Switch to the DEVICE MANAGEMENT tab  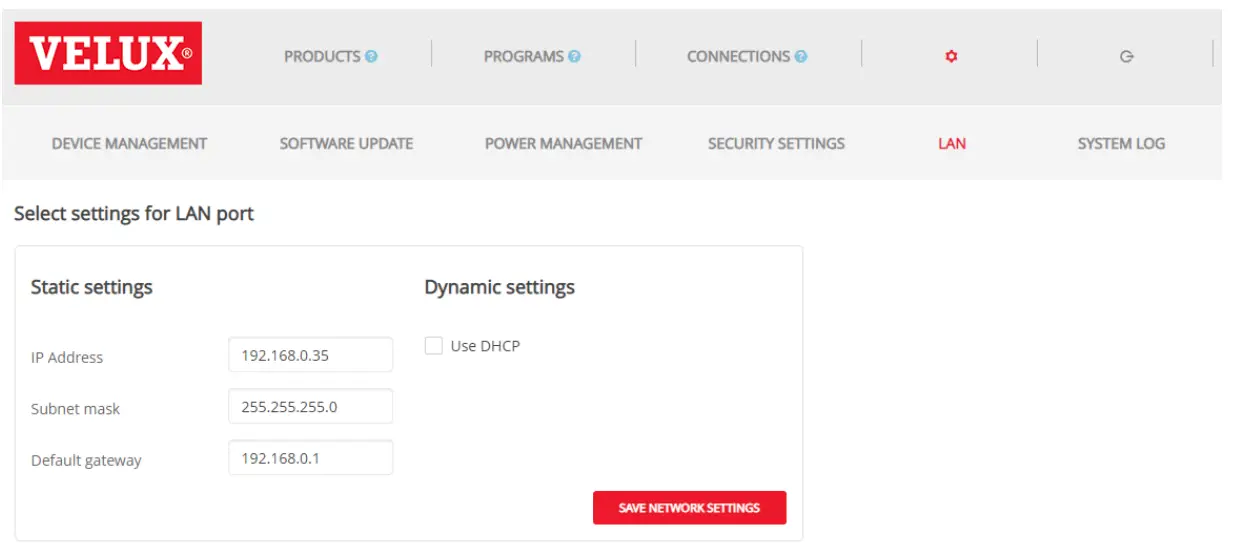click(x=129, y=143)
